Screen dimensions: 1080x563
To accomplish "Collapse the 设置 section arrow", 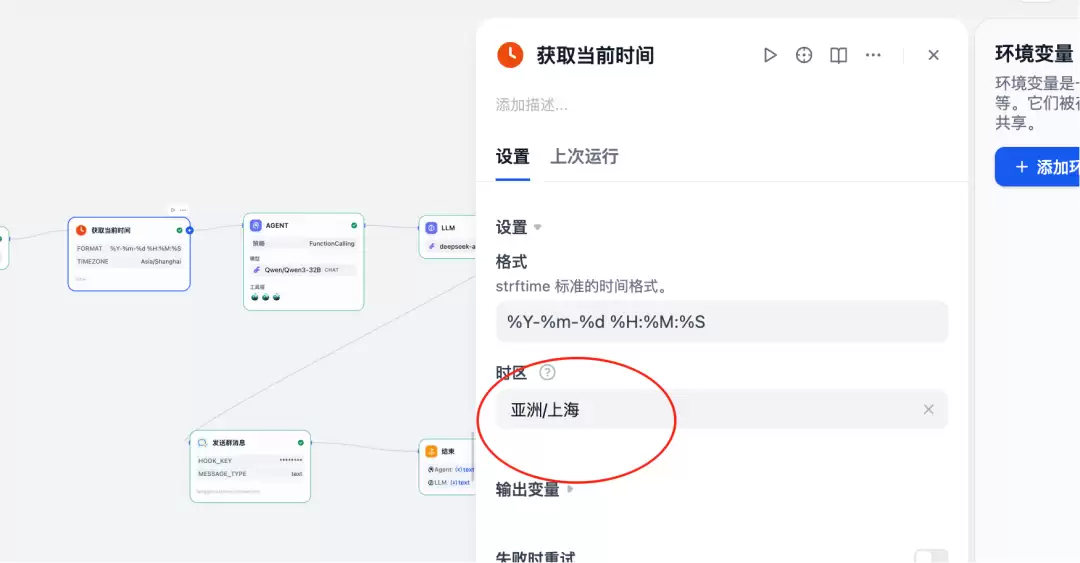I will (x=538, y=227).
